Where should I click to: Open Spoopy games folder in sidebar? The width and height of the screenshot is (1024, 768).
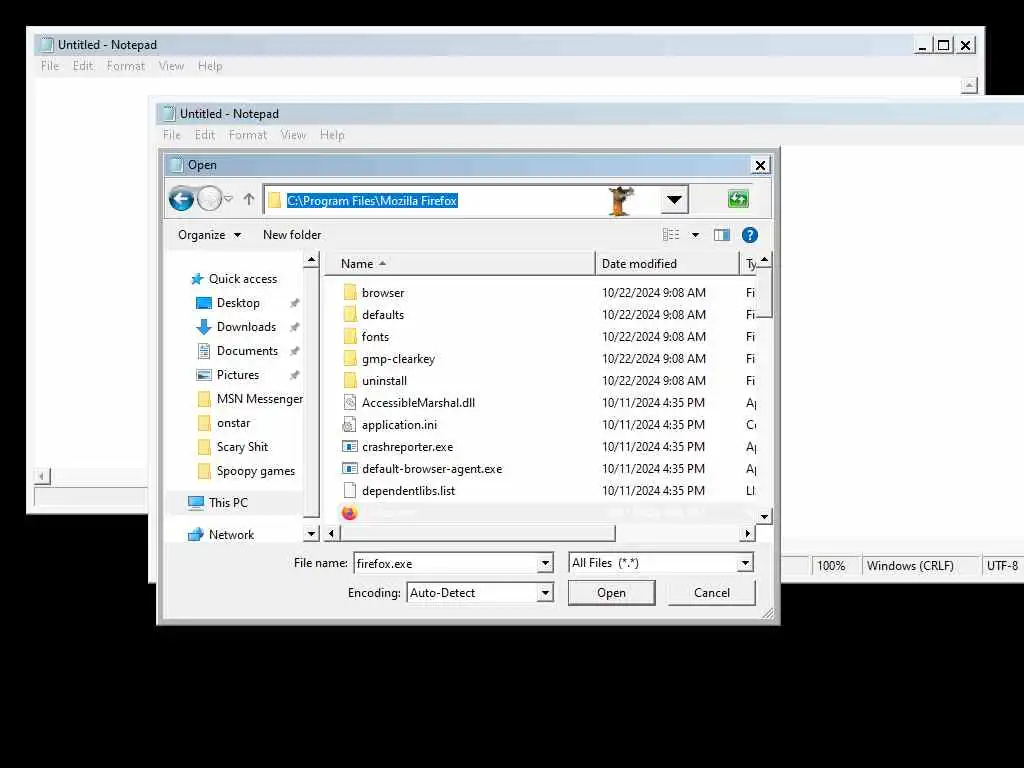point(246,471)
